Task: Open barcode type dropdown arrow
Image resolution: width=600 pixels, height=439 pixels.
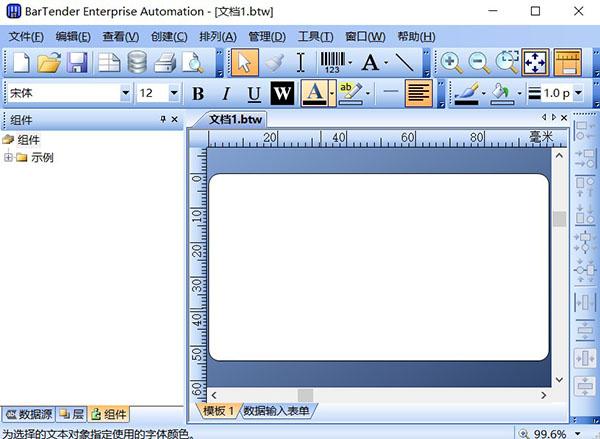Action: [x=350, y=62]
